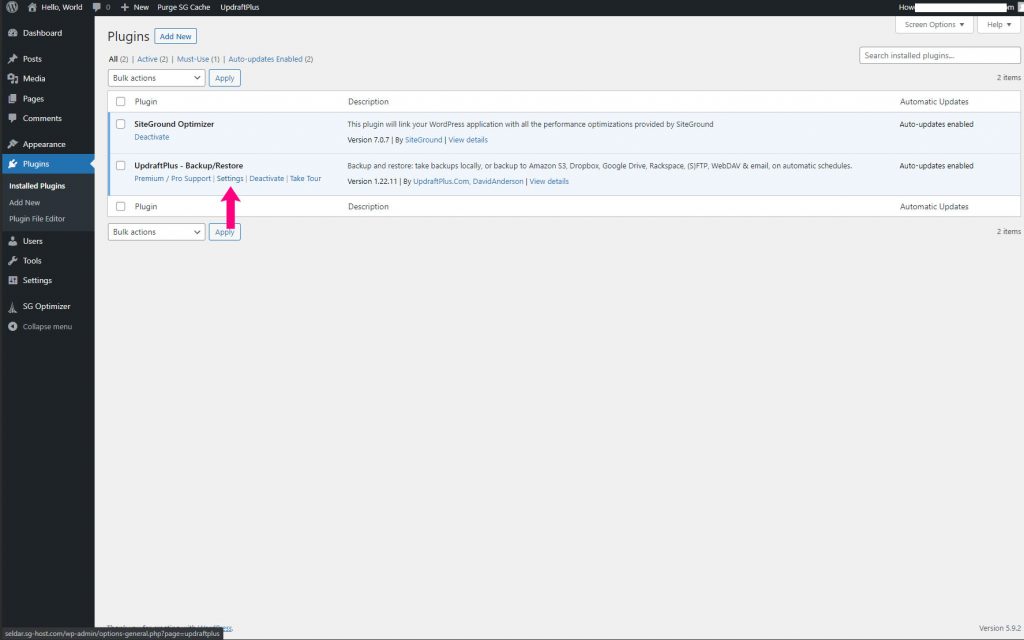This screenshot has width=1024, height=640.
Task: Open UpdraftPlus Settings link
Action: click(x=230, y=178)
